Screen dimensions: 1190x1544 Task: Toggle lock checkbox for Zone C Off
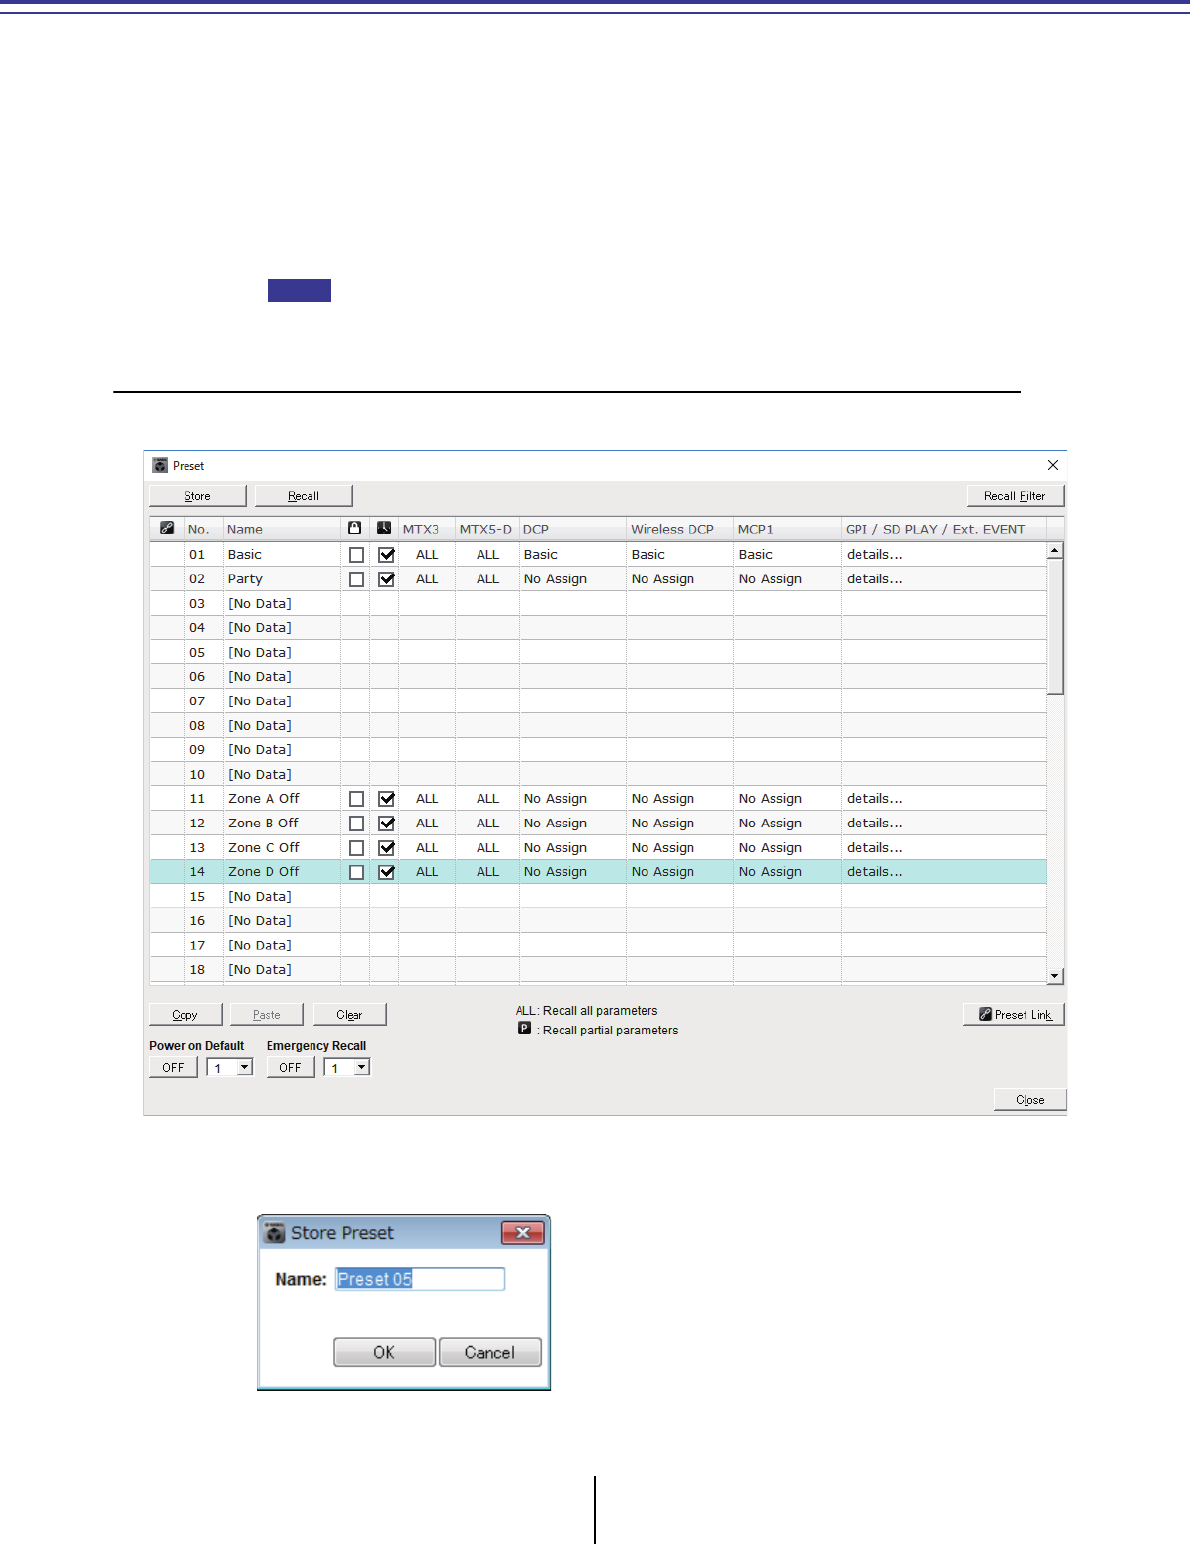pyautogui.click(x=356, y=848)
